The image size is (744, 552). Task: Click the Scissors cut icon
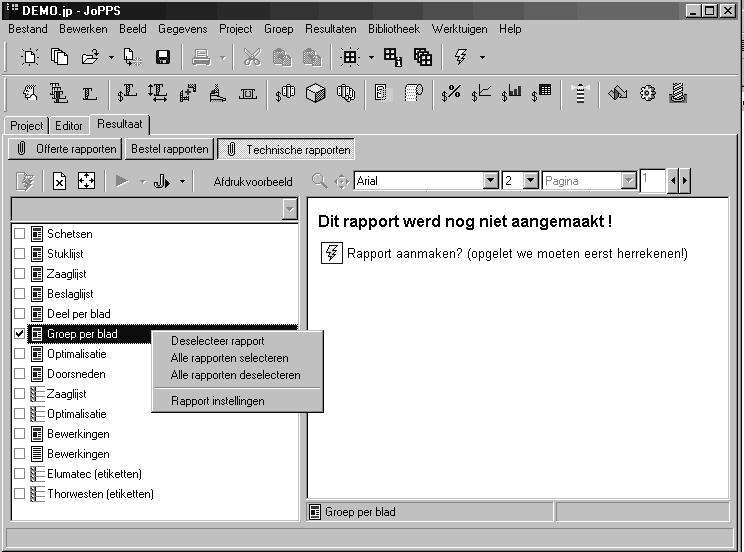[252, 57]
